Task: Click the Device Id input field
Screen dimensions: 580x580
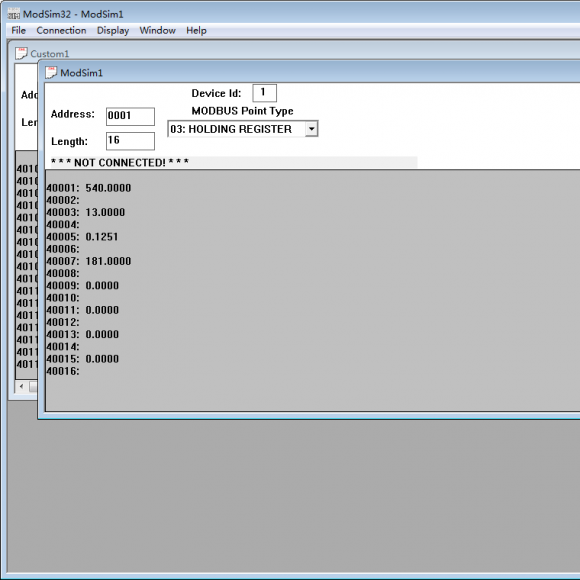Action: [264, 92]
